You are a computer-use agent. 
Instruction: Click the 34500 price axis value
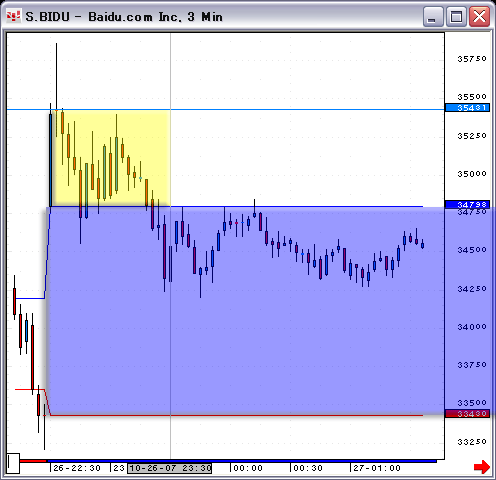click(472, 250)
